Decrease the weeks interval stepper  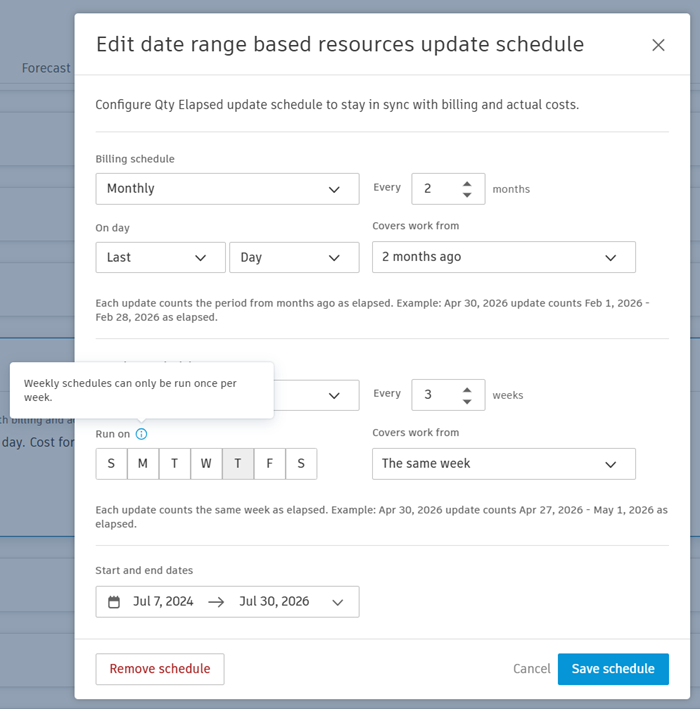coord(467,401)
